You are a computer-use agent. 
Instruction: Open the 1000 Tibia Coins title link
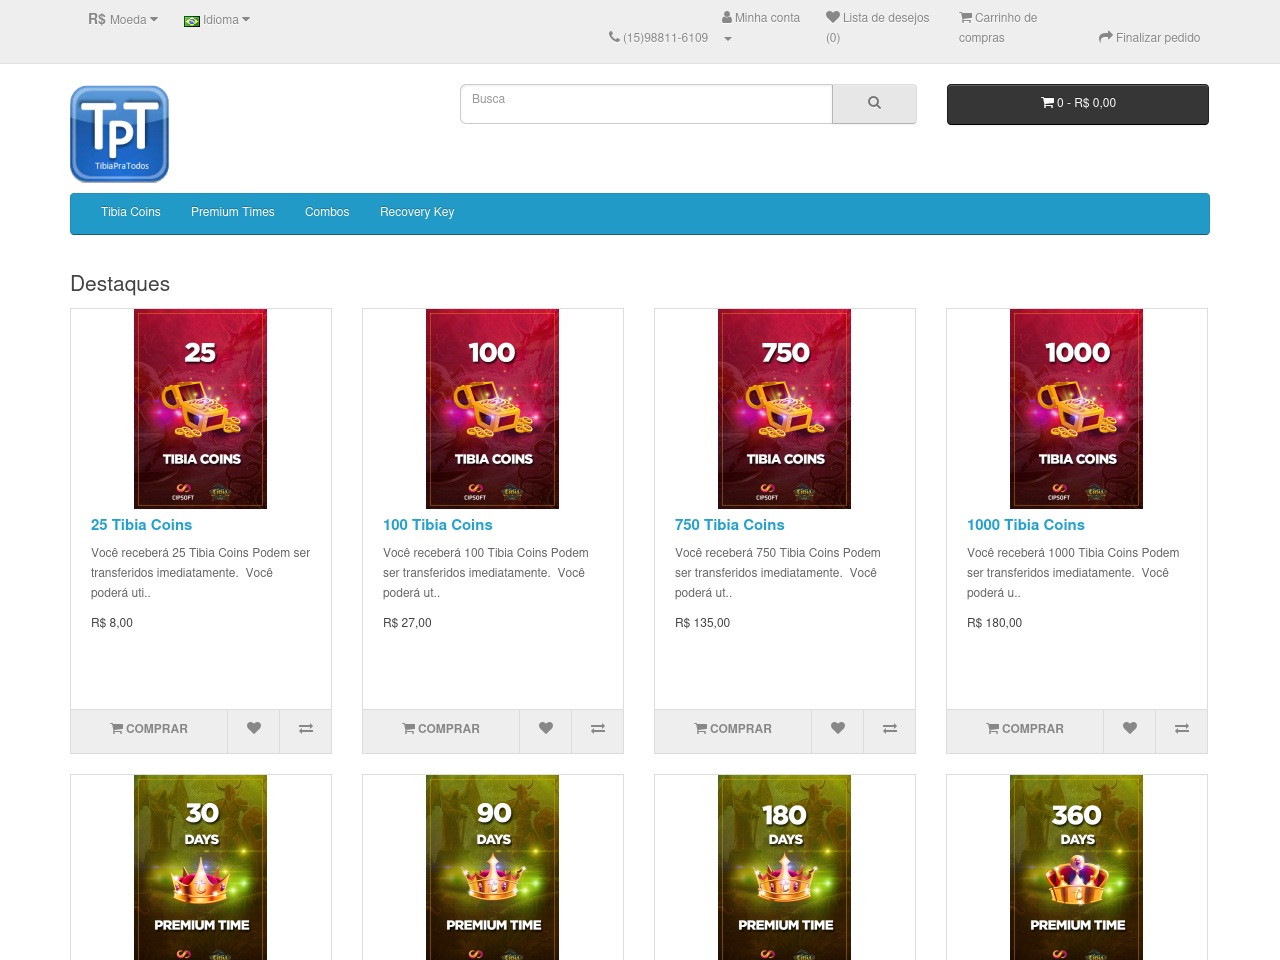(1025, 525)
